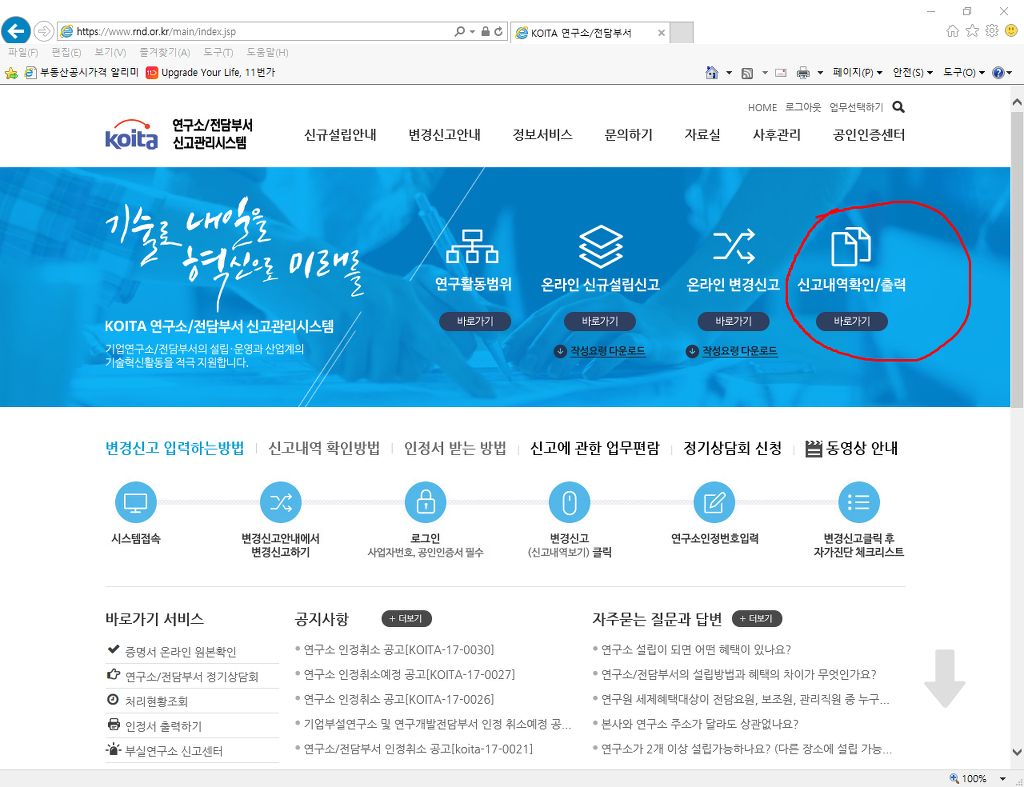Open 즐겨찾기(A) menu
1024x787 pixels.
(x=165, y=52)
